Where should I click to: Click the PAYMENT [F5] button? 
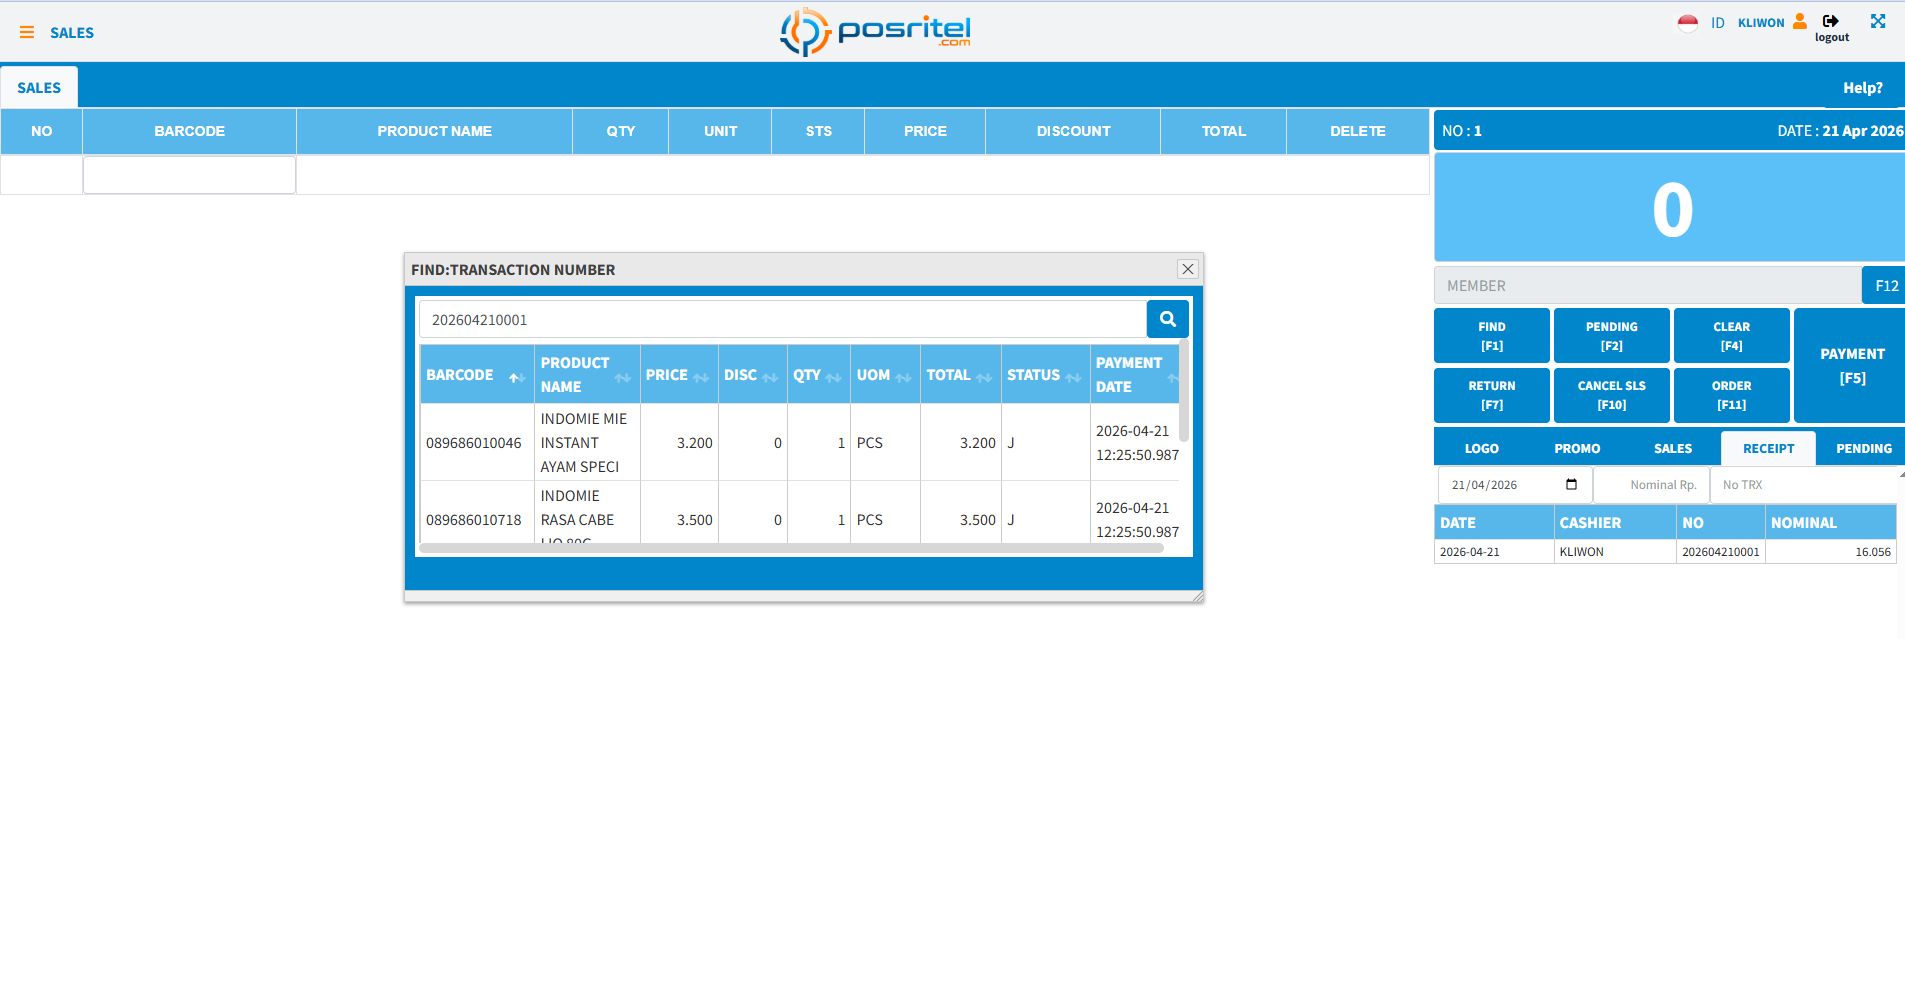tap(1850, 366)
